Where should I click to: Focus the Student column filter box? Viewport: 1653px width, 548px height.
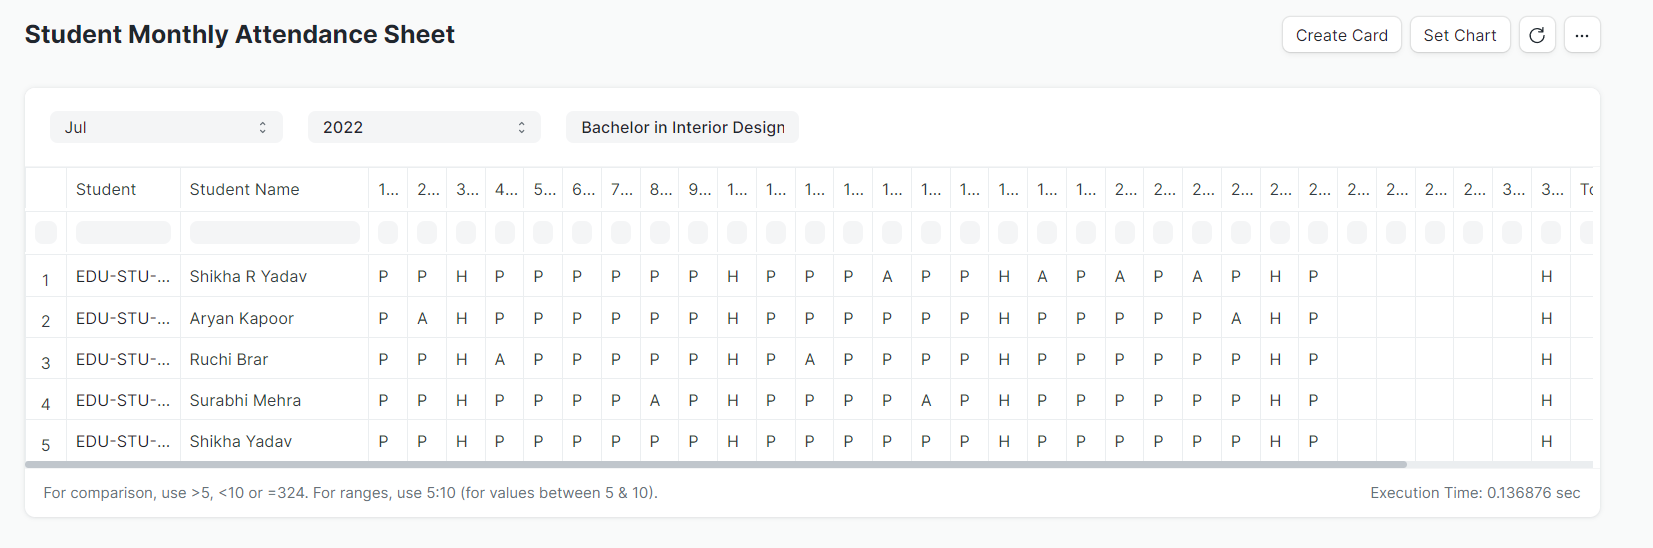[123, 233]
